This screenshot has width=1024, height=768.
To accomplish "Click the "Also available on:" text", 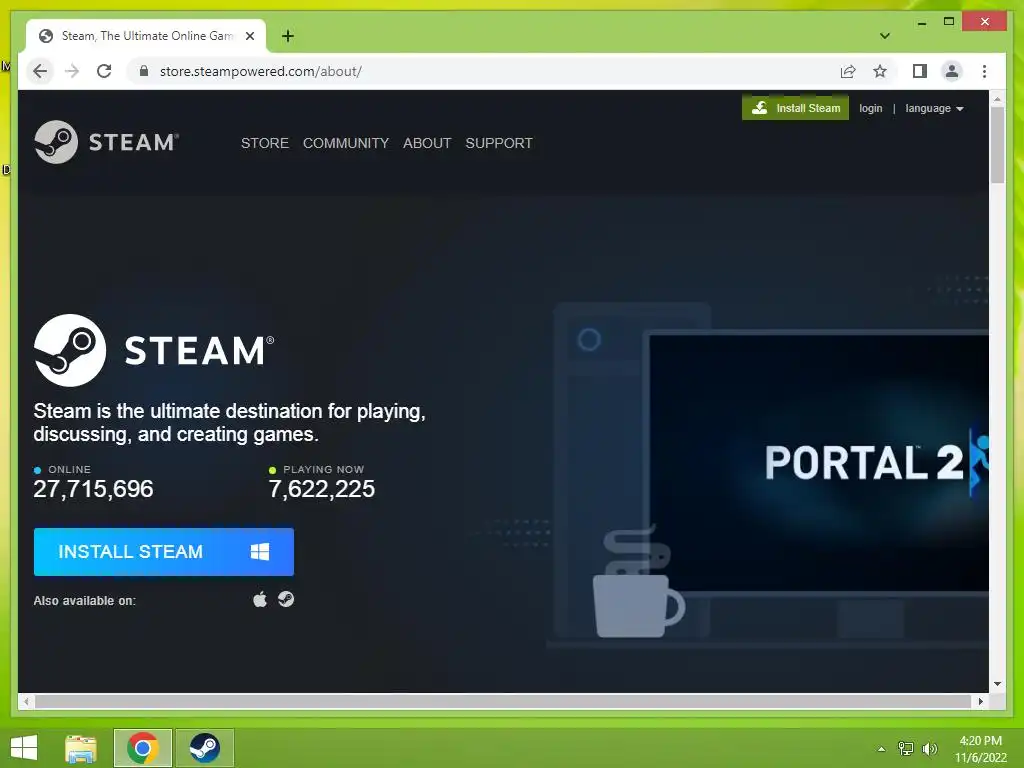I will pos(85,601).
